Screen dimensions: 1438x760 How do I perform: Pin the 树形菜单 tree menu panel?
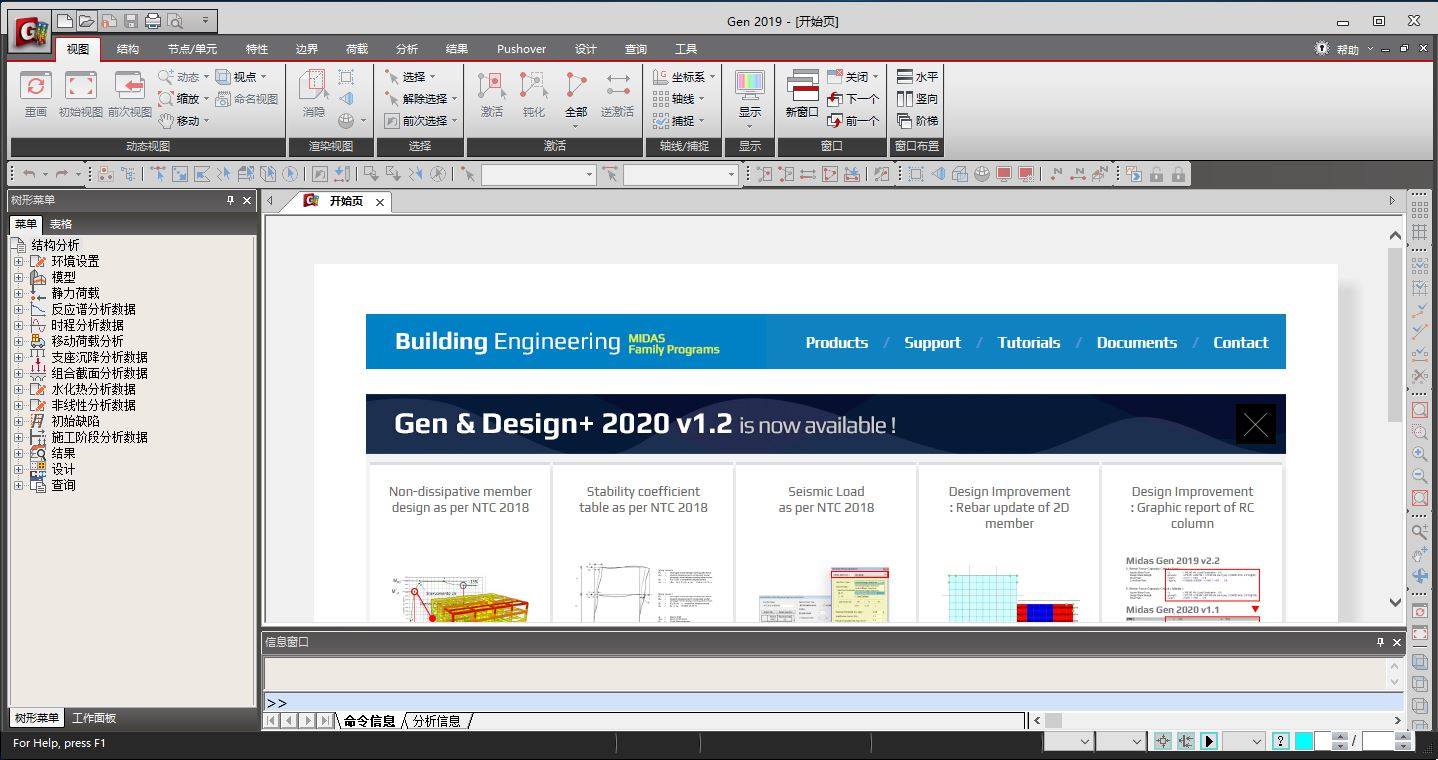230,200
